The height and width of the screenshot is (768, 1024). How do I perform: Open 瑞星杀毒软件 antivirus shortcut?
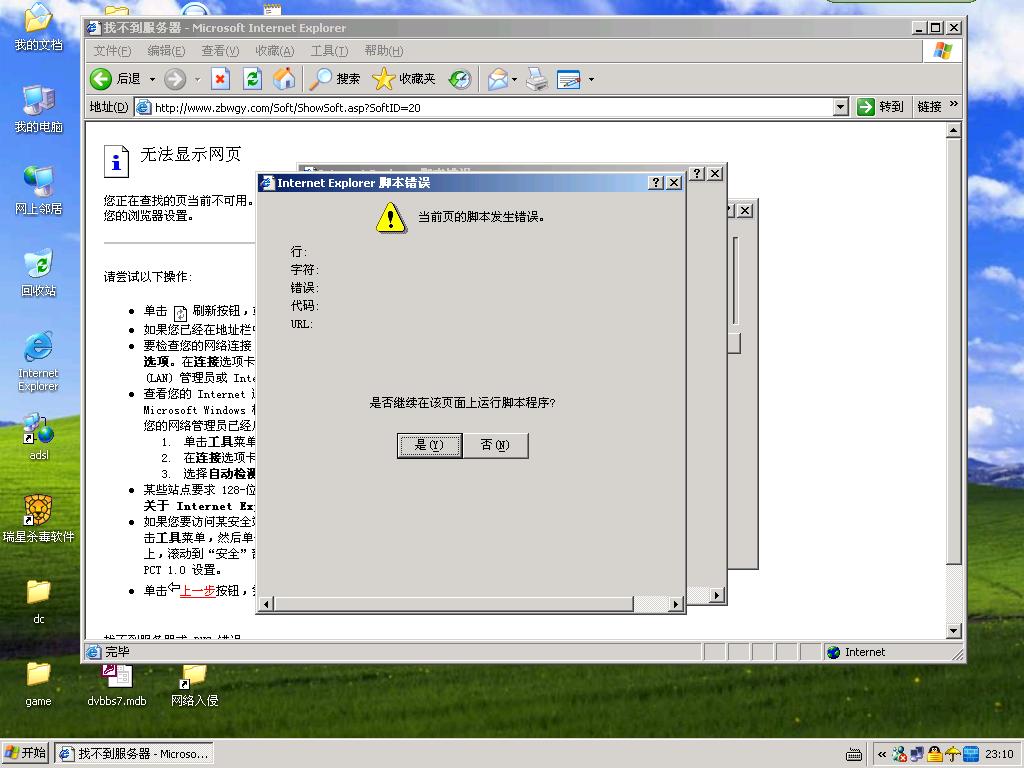point(39,519)
